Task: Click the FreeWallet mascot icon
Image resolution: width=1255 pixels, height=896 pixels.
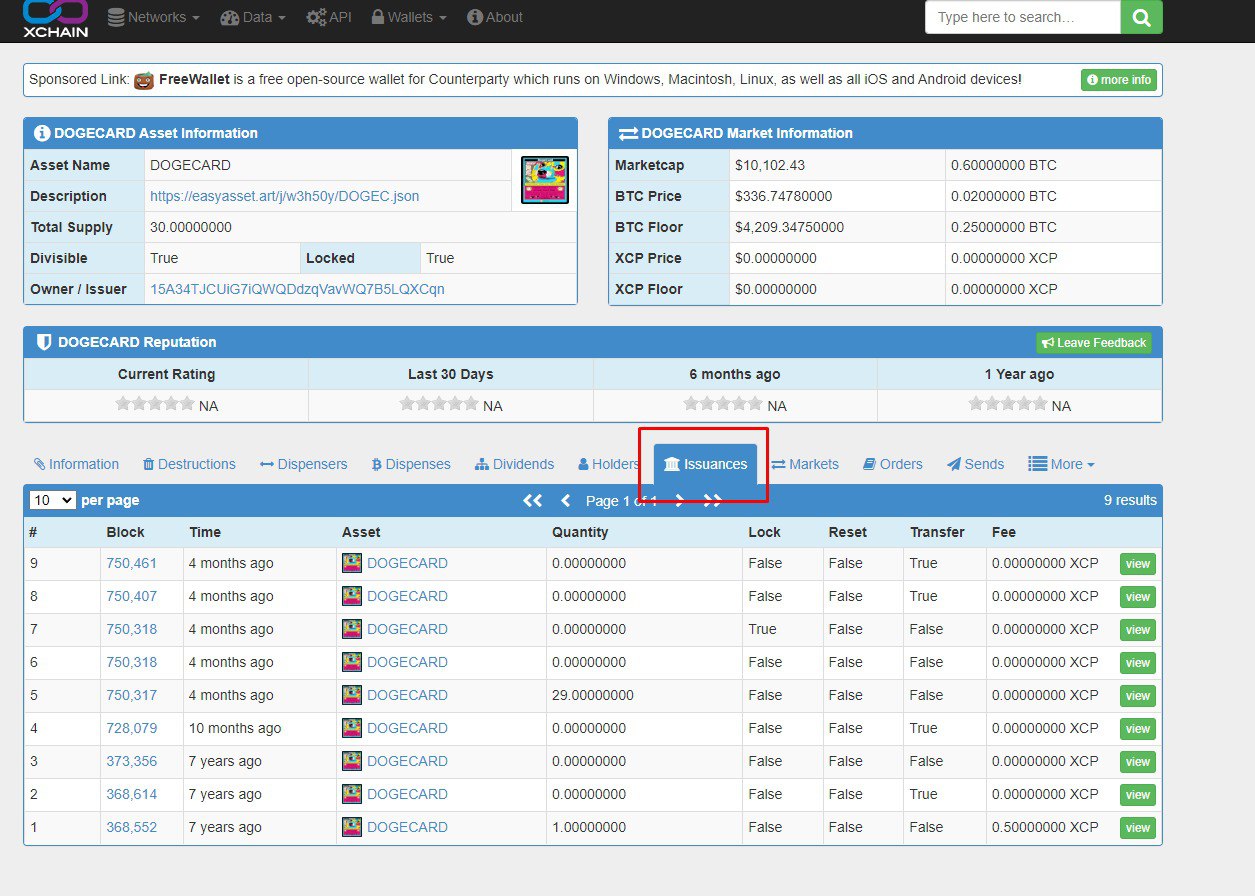Action: (x=144, y=80)
